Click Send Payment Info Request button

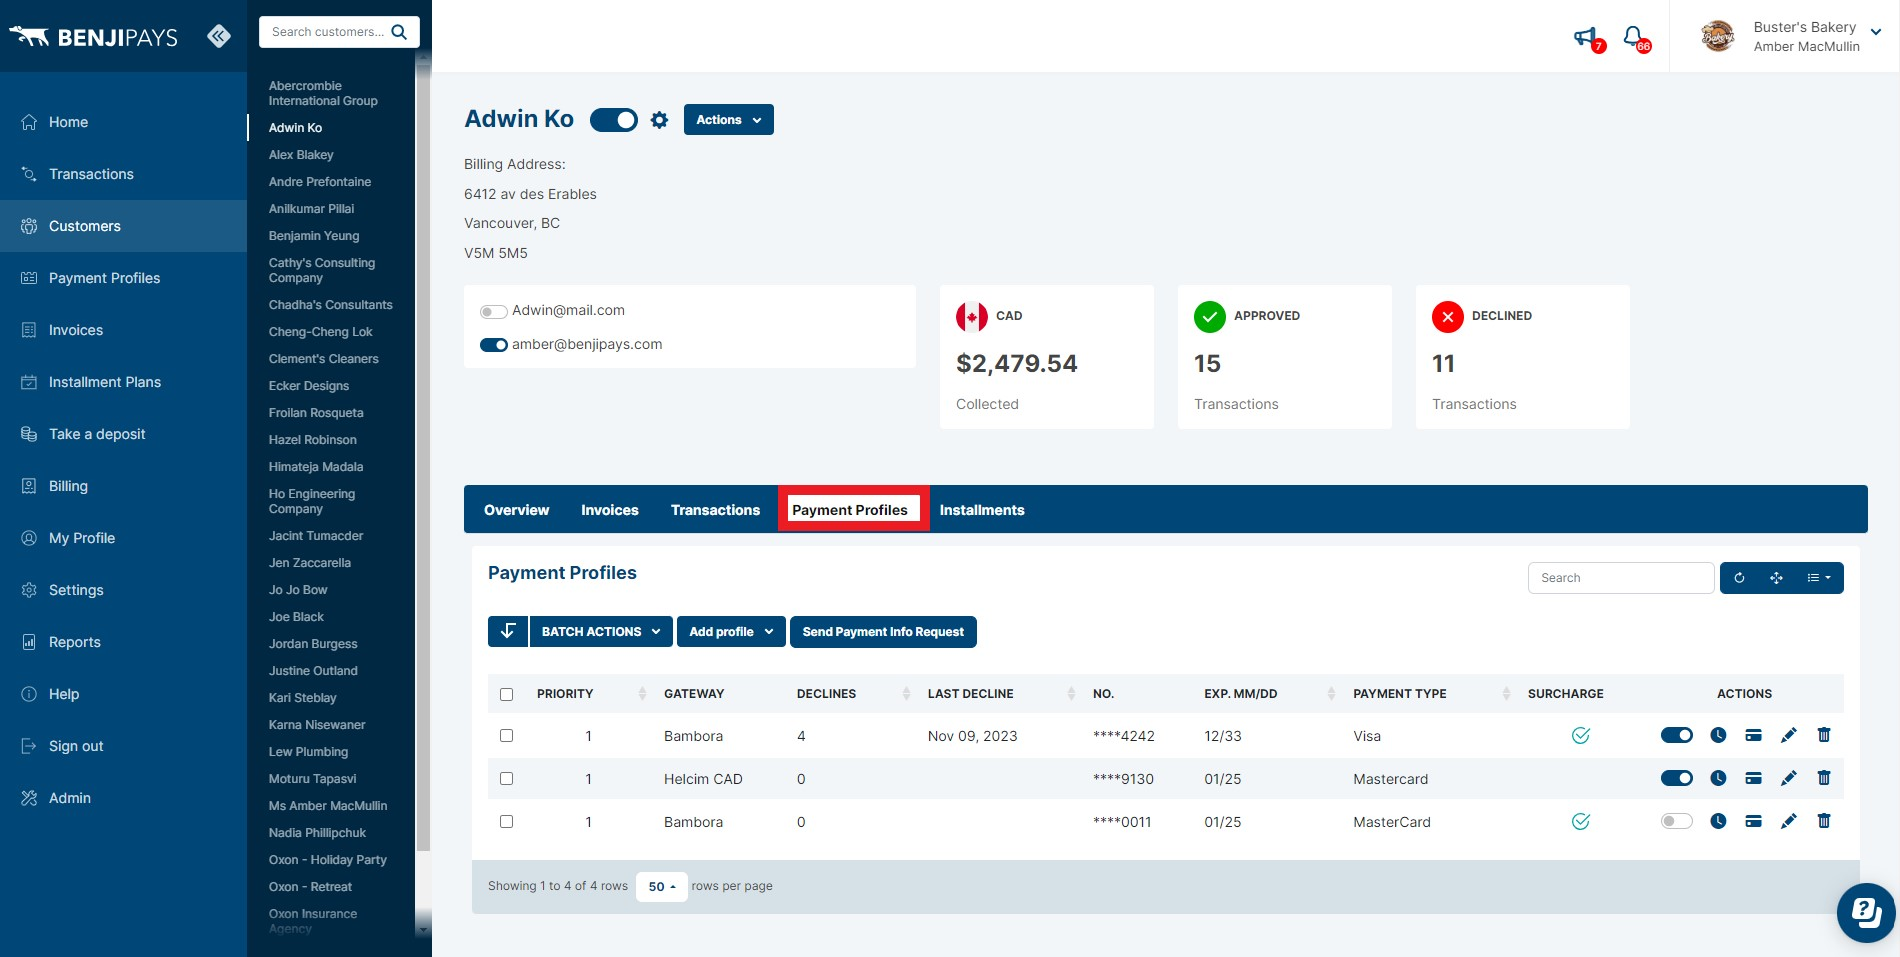pyautogui.click(x=883, y=631)
